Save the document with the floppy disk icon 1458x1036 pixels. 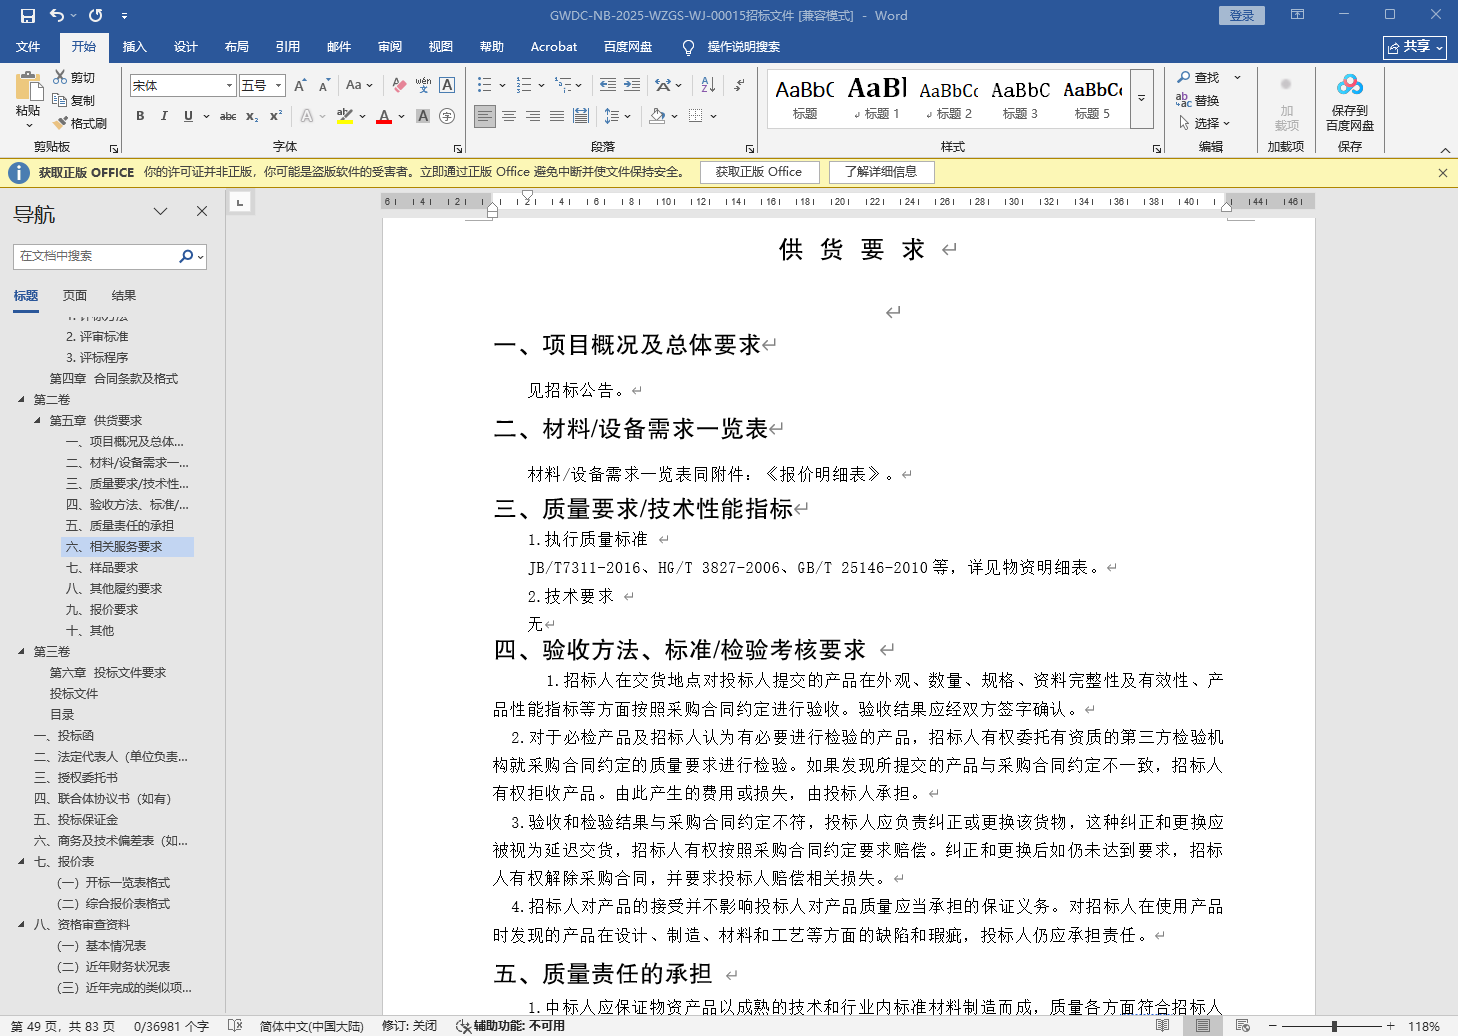coord(28,15)
